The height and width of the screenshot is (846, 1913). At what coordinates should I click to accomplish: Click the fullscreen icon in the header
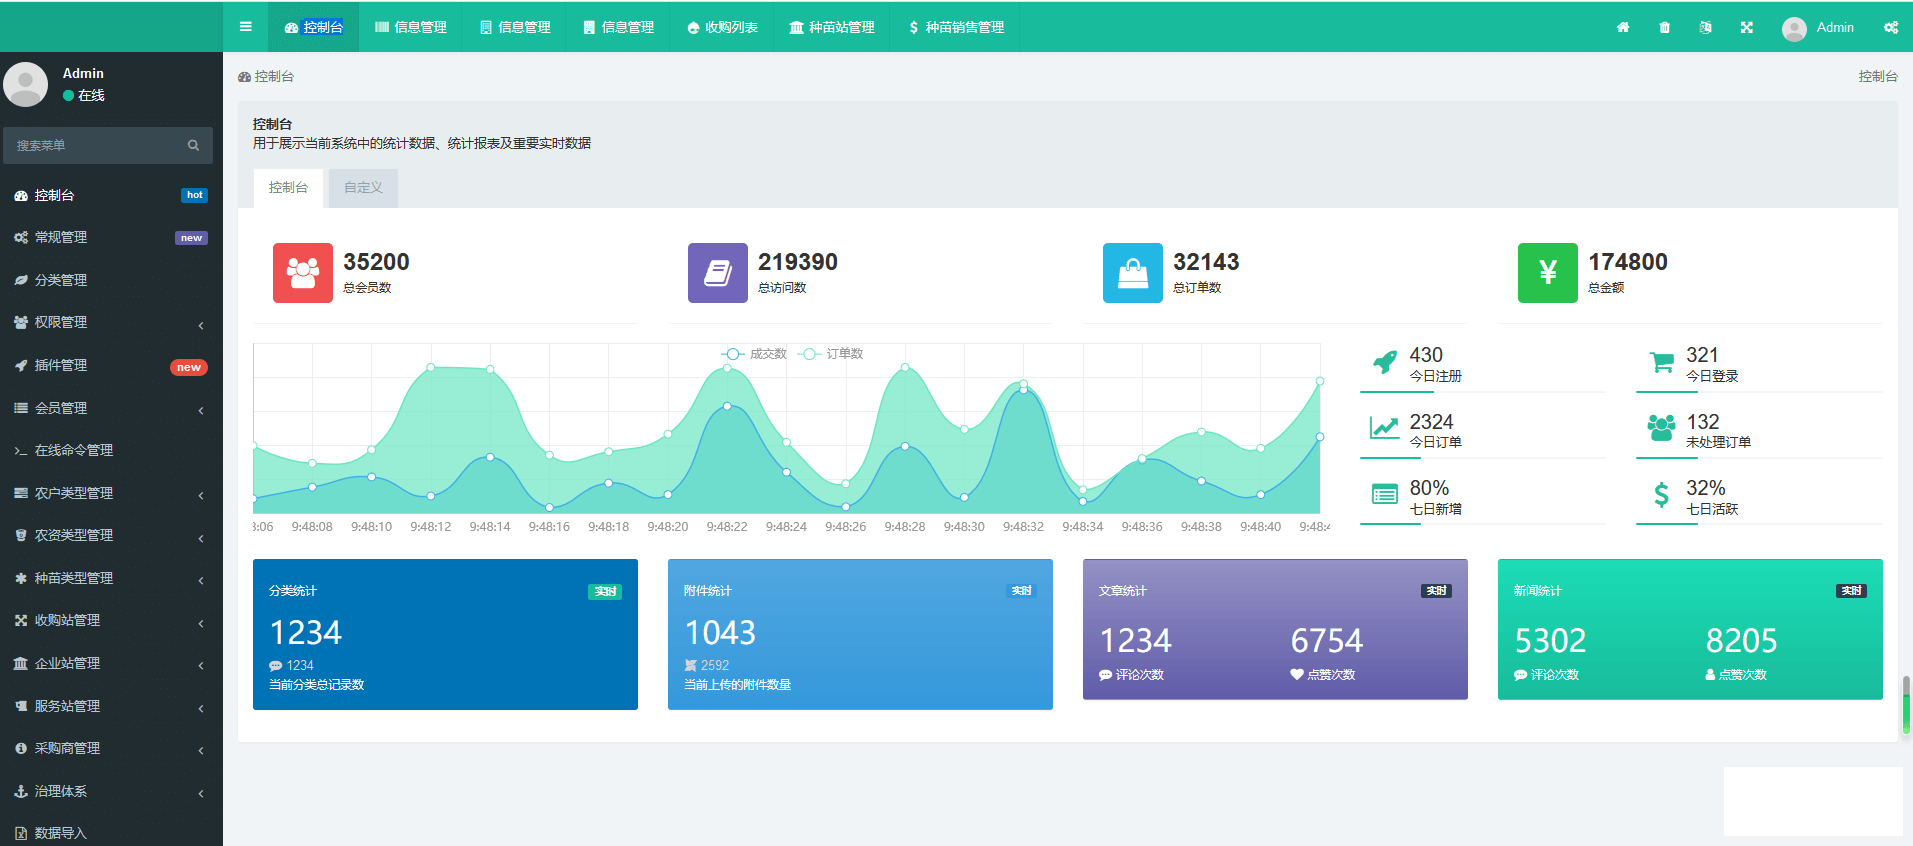click(1746, 27)
